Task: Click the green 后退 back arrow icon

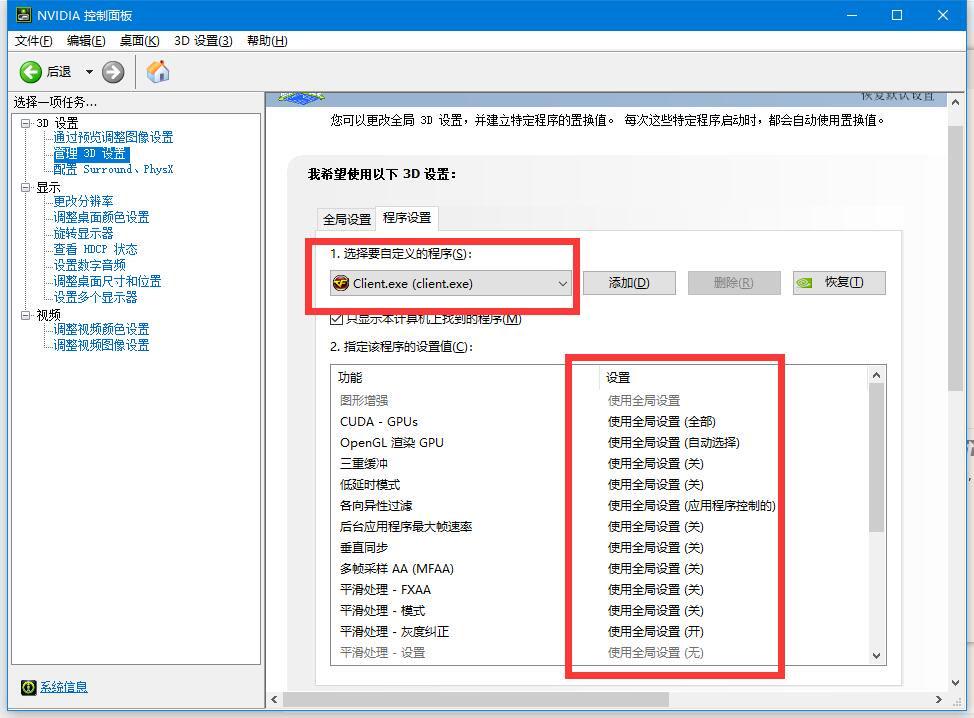Action: 30,72
